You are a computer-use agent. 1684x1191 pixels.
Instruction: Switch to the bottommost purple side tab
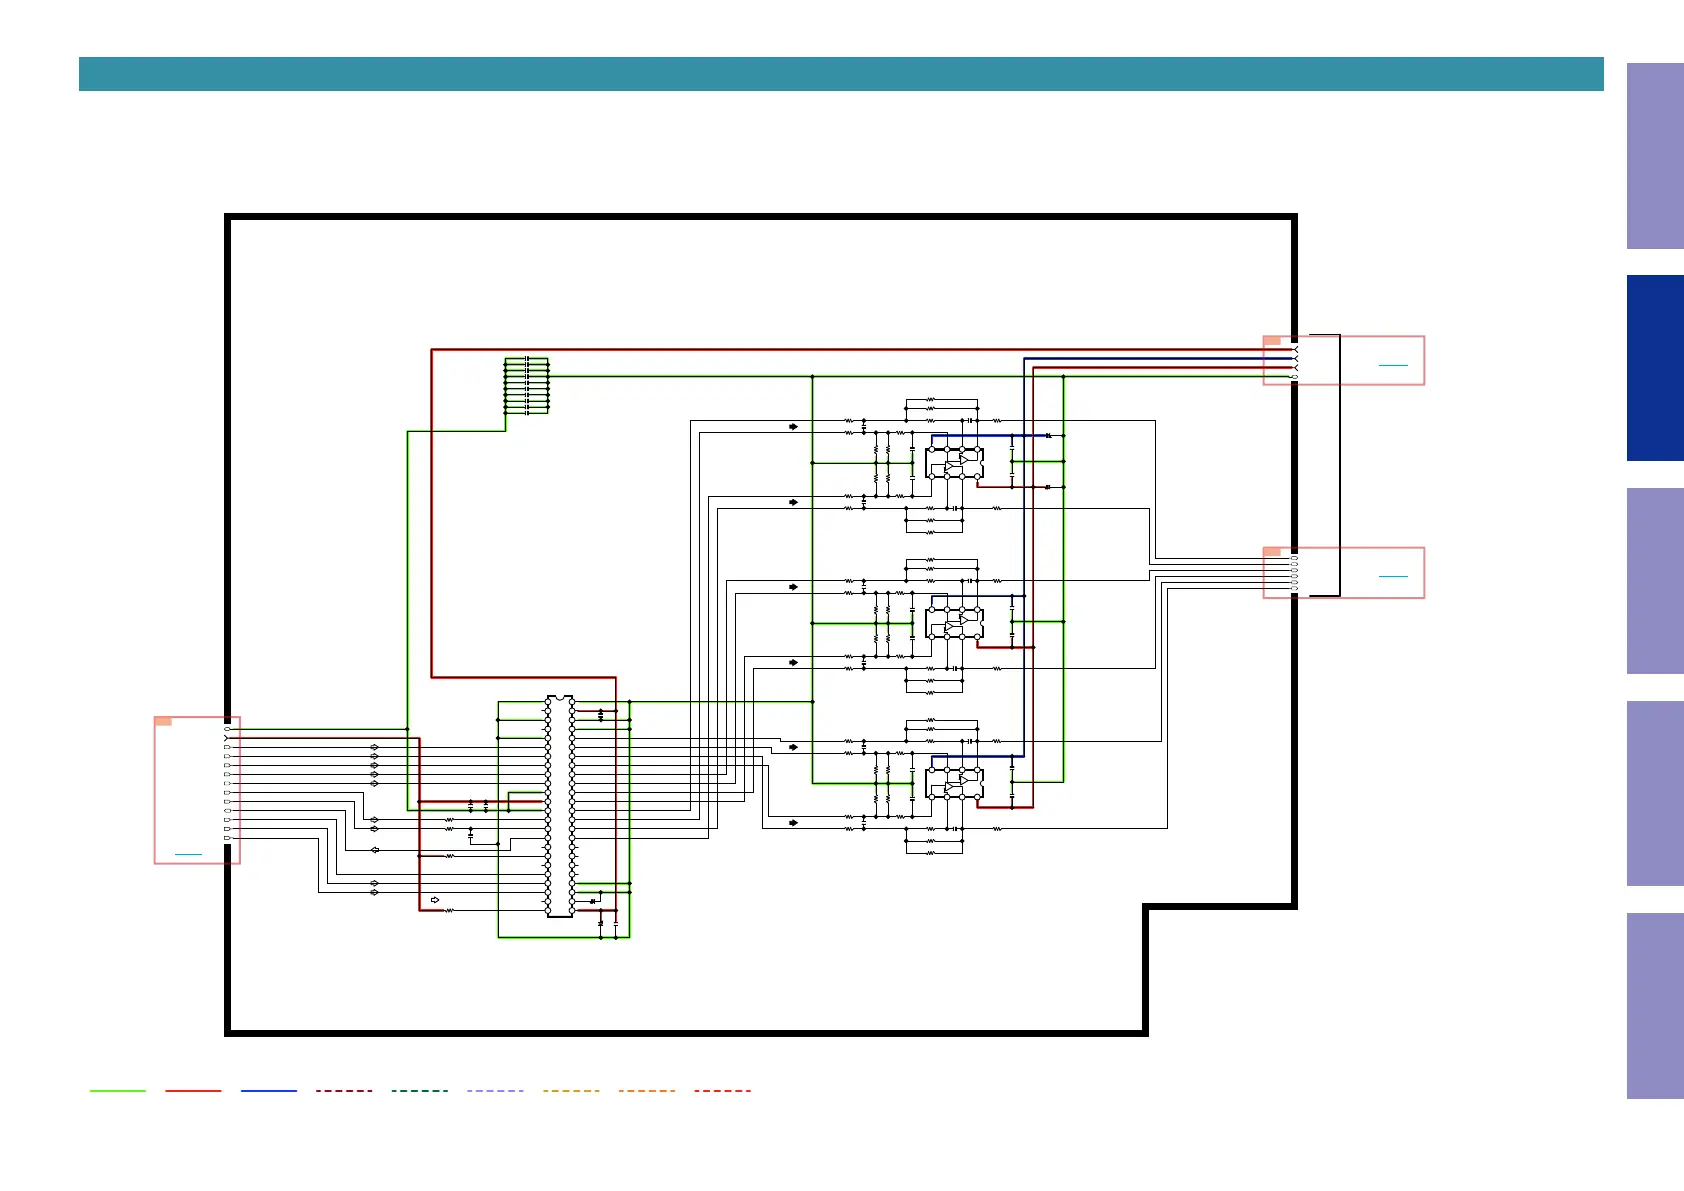pyautogui.click(x=1655, y=1006)
